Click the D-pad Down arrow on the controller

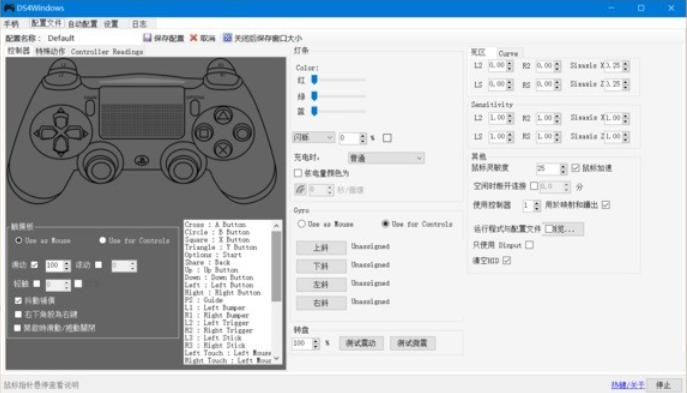coord(60,145)
